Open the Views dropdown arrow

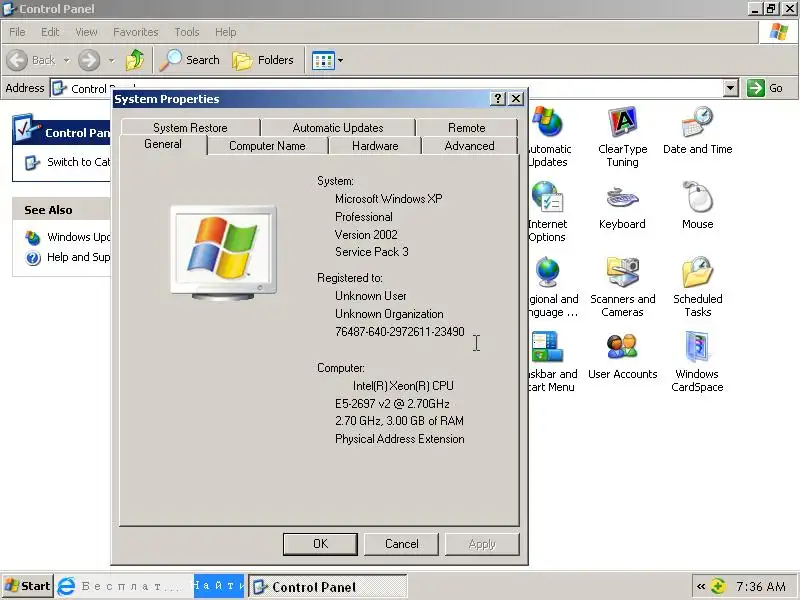[340, 60]
